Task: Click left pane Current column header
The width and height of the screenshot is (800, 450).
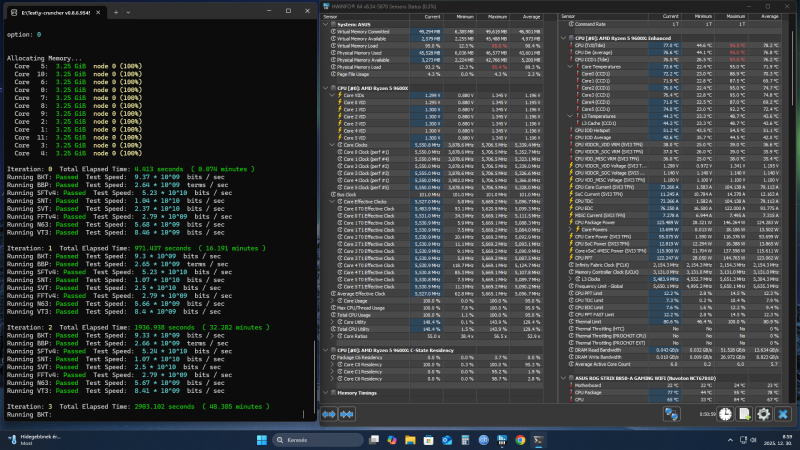Action: 426,17
